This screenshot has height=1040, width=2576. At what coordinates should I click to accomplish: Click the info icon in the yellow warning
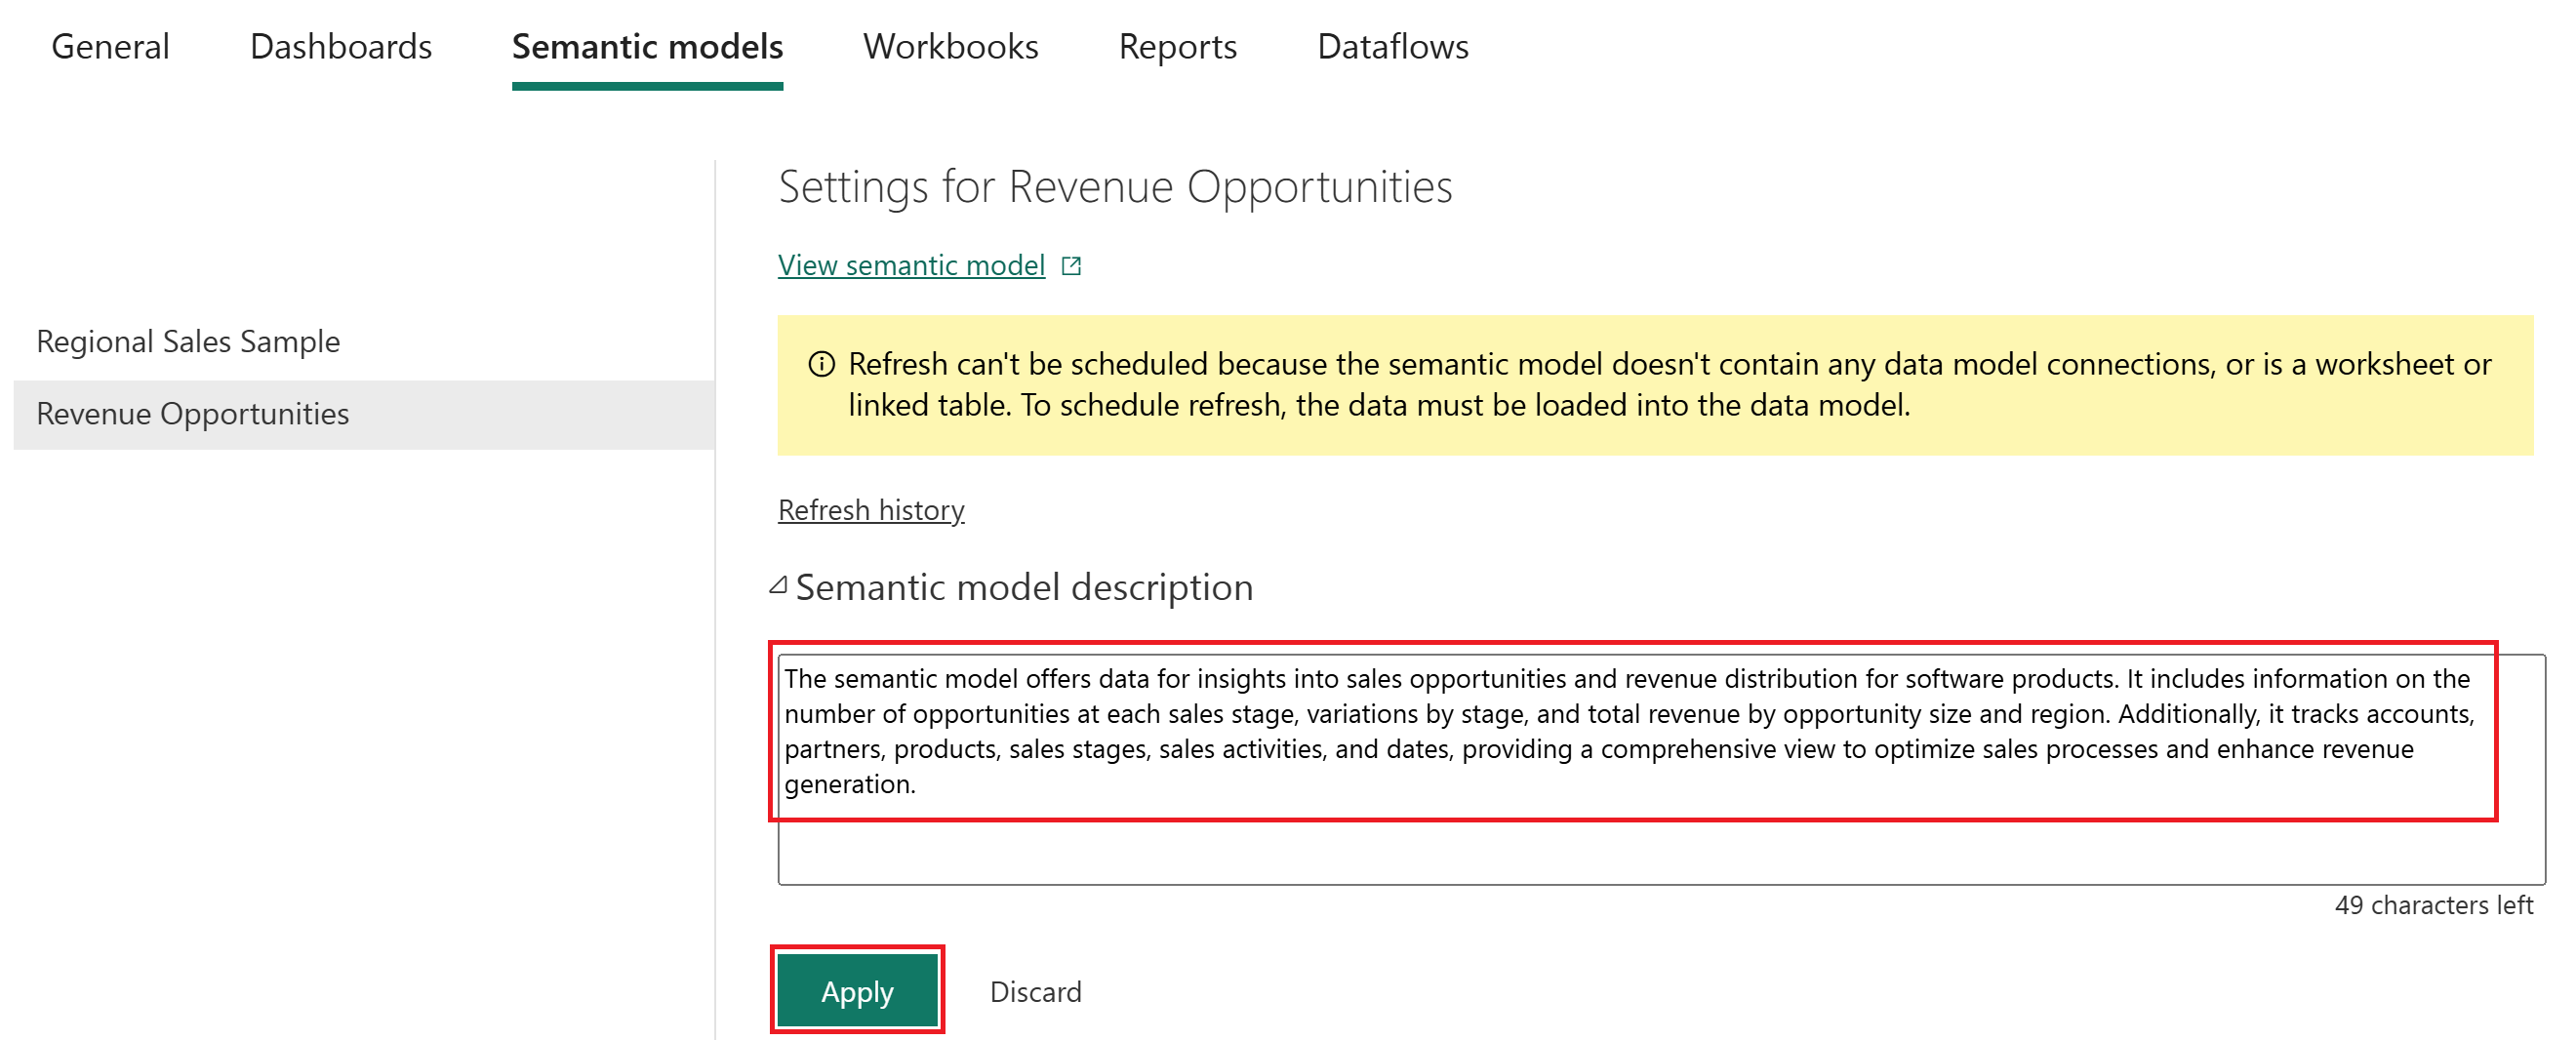click(821, 364)
